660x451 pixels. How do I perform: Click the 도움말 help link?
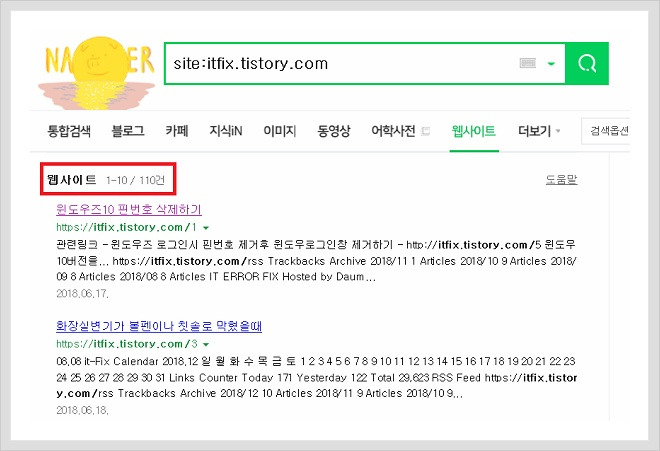[x=562, y=180]
